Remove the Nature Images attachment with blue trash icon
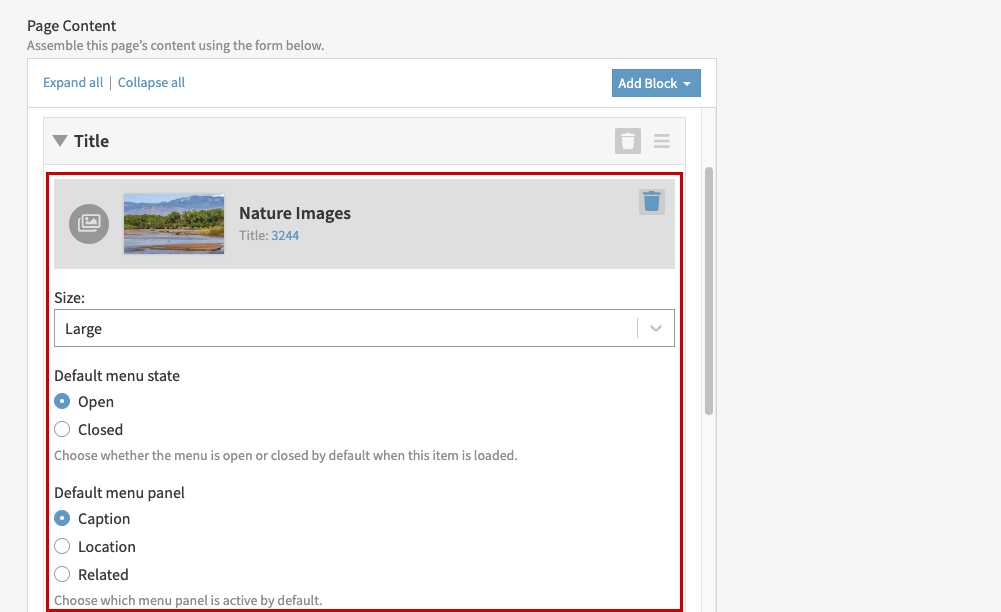The width and height of the screenshot is (1001, 612). click(651, 201)
